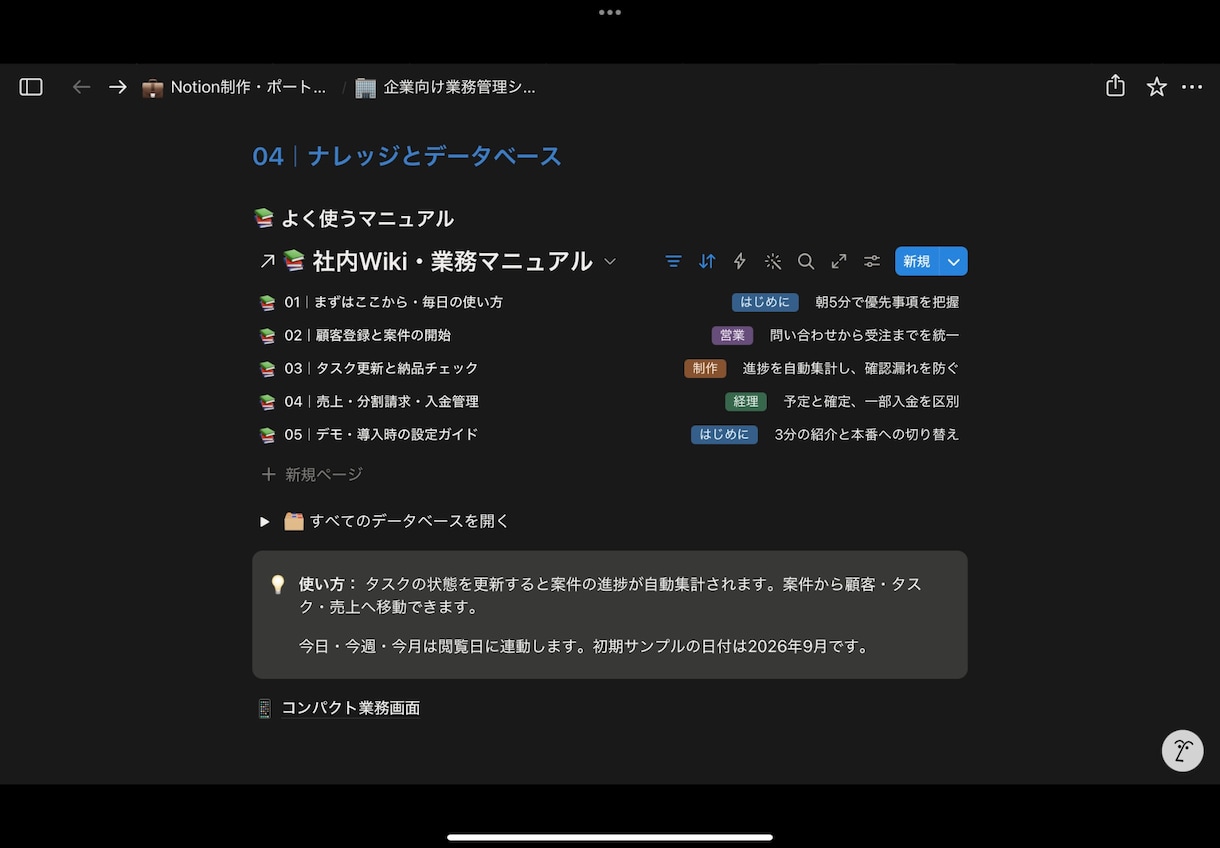Click はじめに tag on row 05

[724, 434]
